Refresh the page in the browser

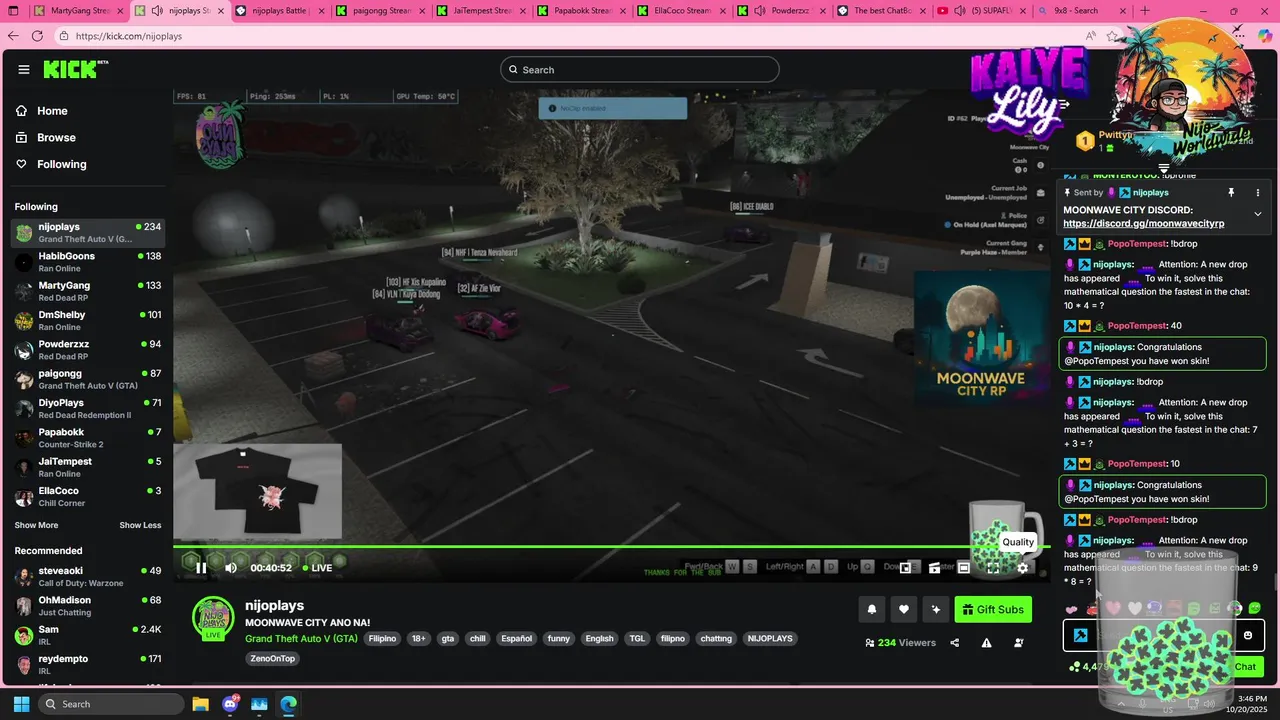point(37,35)
